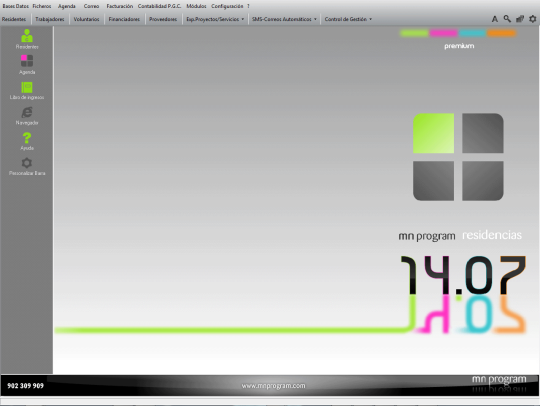
Task: Open the Contabilidad P.G.C. menu
Action: pos(159,6)
